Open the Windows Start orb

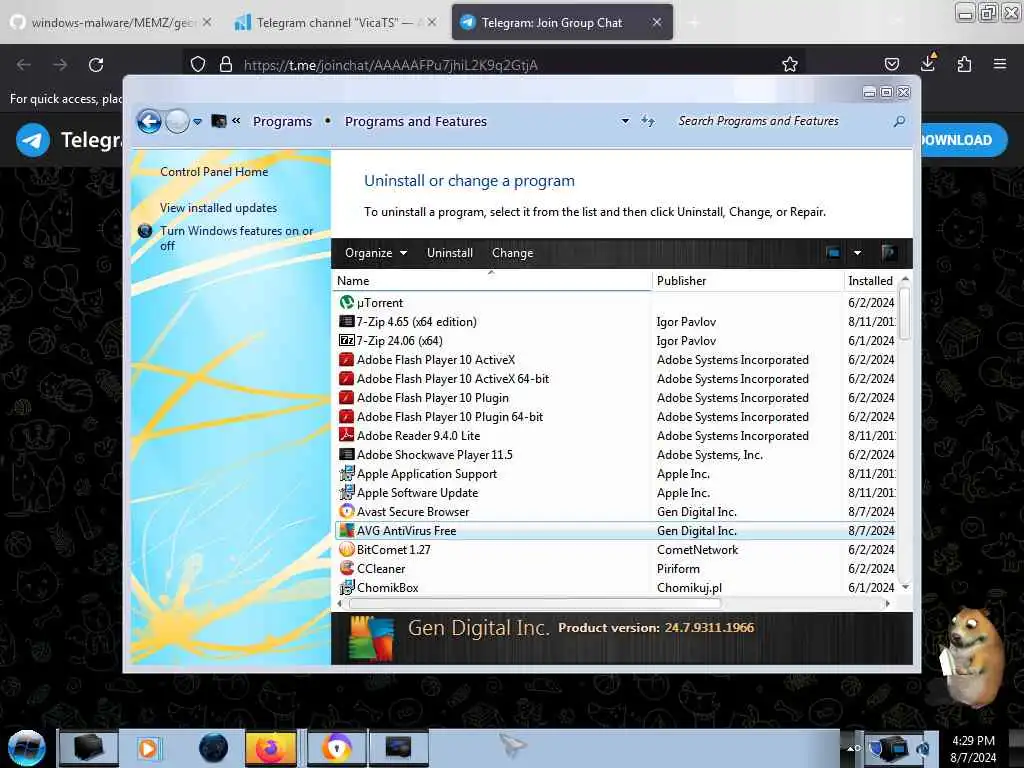click(x=27, y=748)
